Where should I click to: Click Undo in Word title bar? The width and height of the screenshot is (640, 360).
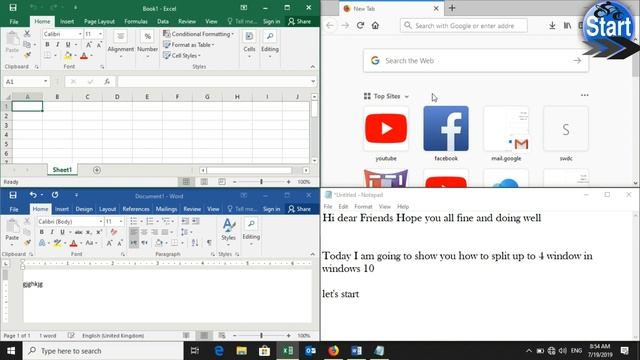click(33, 195)
